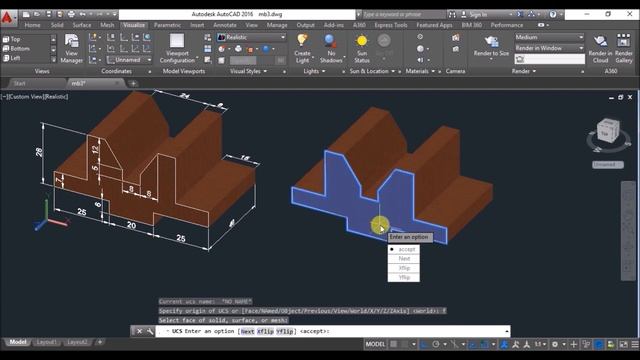Expand the Sun & Location panel

click(x=372, y=71)
